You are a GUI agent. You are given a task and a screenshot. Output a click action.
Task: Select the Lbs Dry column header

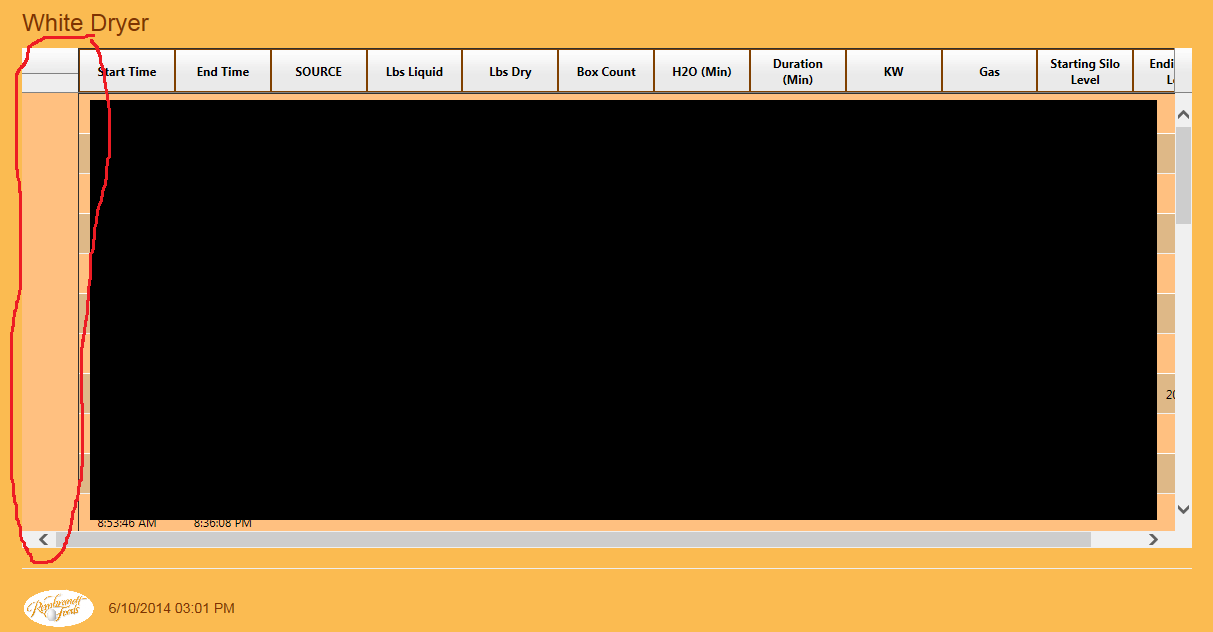(510, 71)
